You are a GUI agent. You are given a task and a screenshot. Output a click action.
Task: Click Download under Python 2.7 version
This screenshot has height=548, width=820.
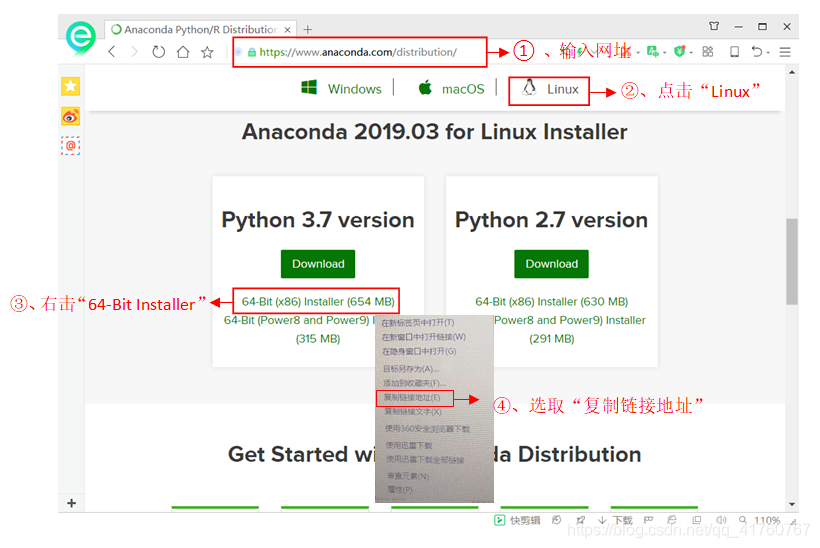[x=551, y=264]
